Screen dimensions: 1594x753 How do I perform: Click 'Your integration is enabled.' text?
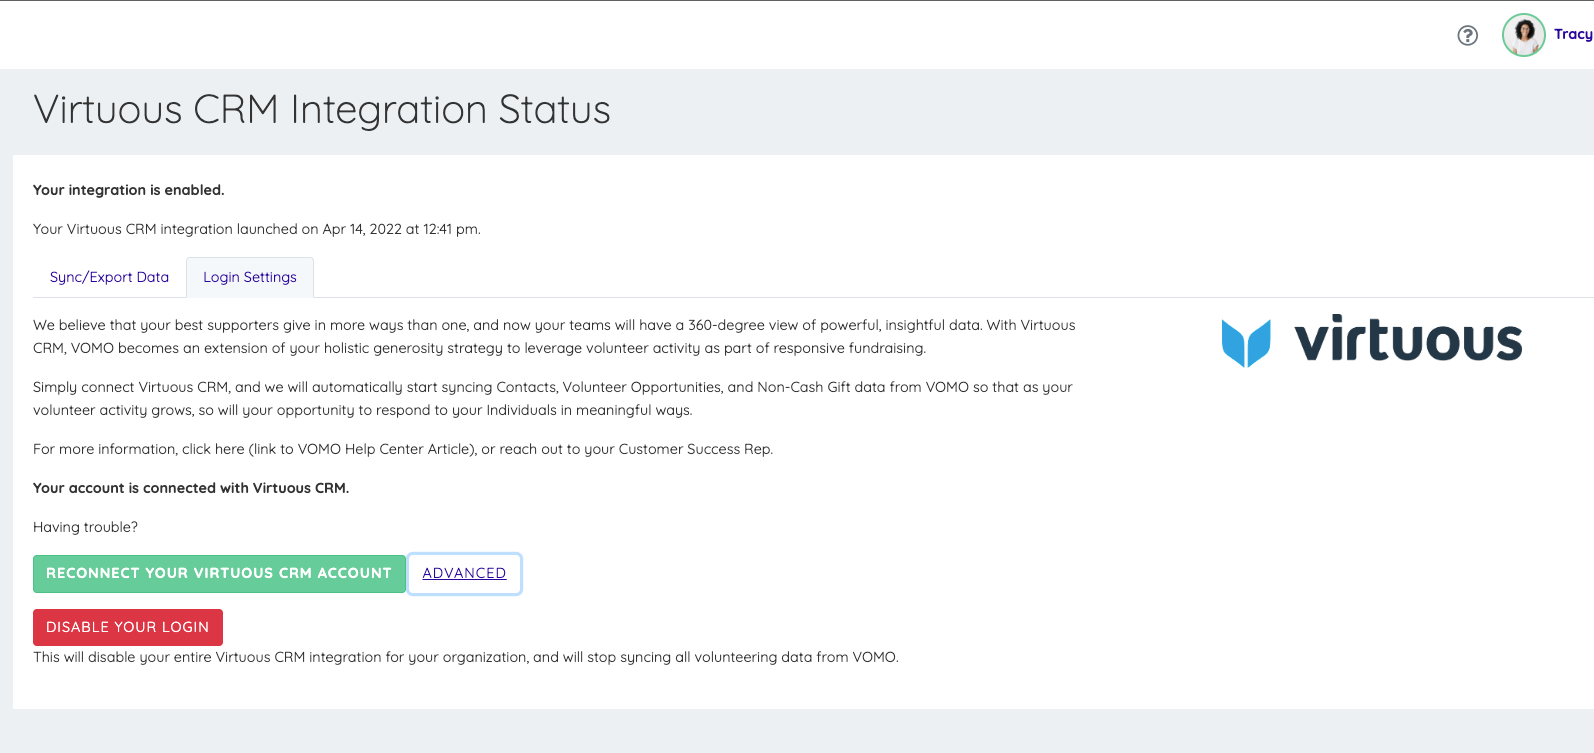(x=129, y=190)
